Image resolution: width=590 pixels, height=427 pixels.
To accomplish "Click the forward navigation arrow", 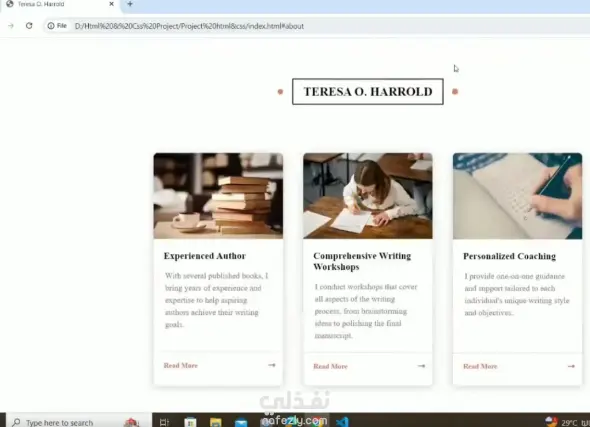I will point(11,26).
